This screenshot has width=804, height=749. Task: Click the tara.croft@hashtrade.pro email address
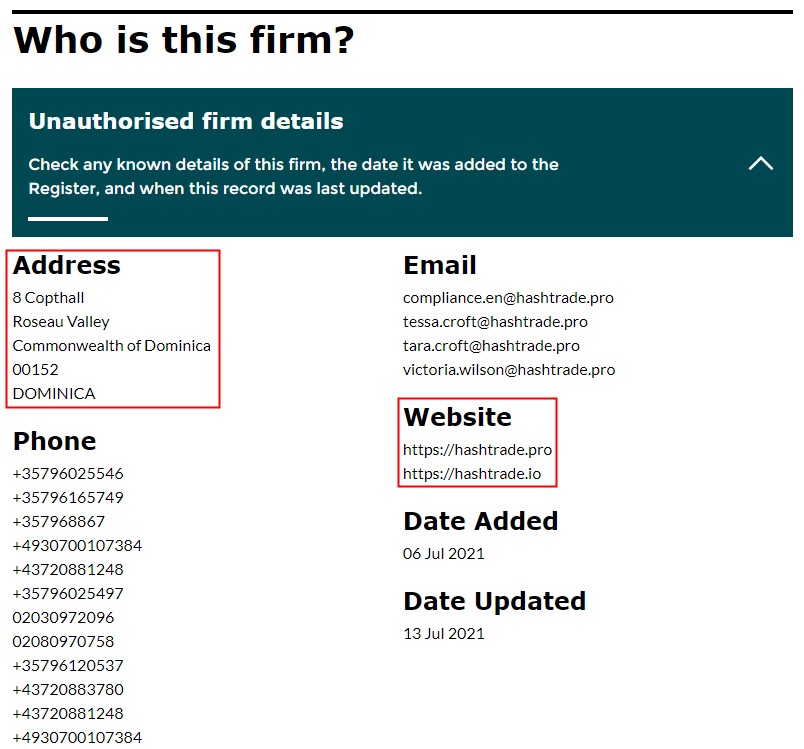(491, 346)
